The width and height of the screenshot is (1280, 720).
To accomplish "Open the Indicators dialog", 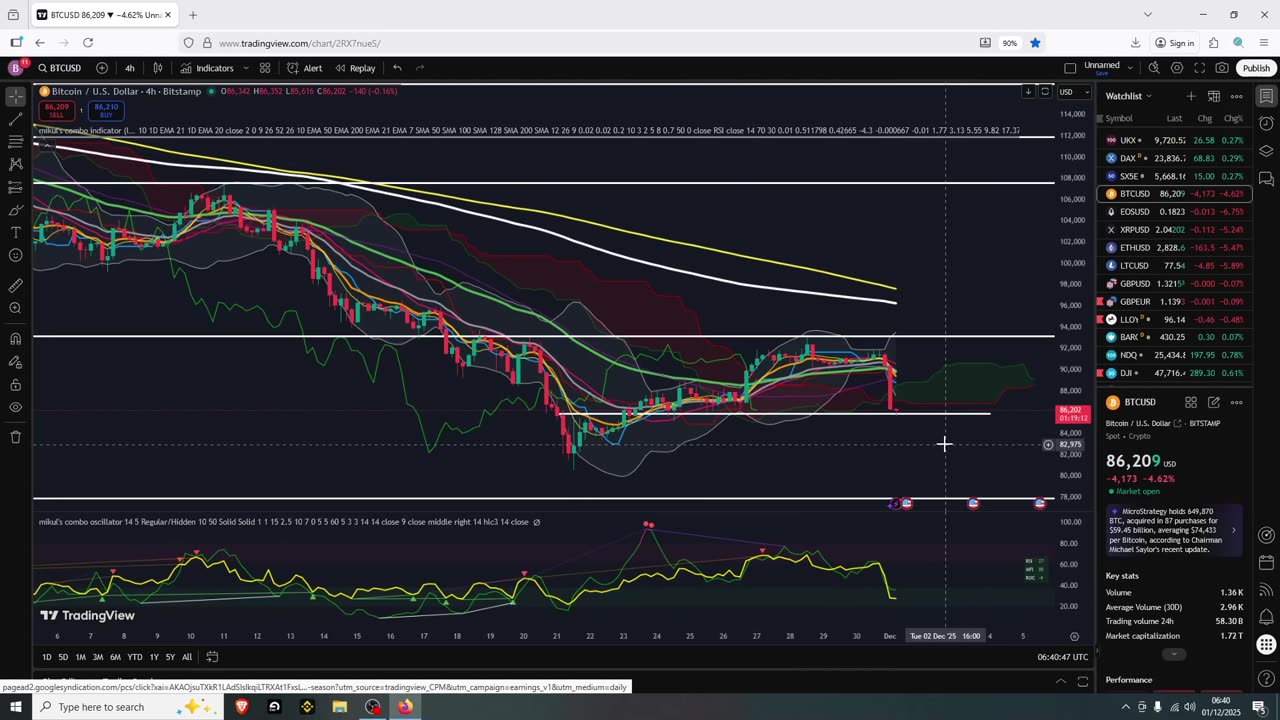I will (x=207, y=68).
